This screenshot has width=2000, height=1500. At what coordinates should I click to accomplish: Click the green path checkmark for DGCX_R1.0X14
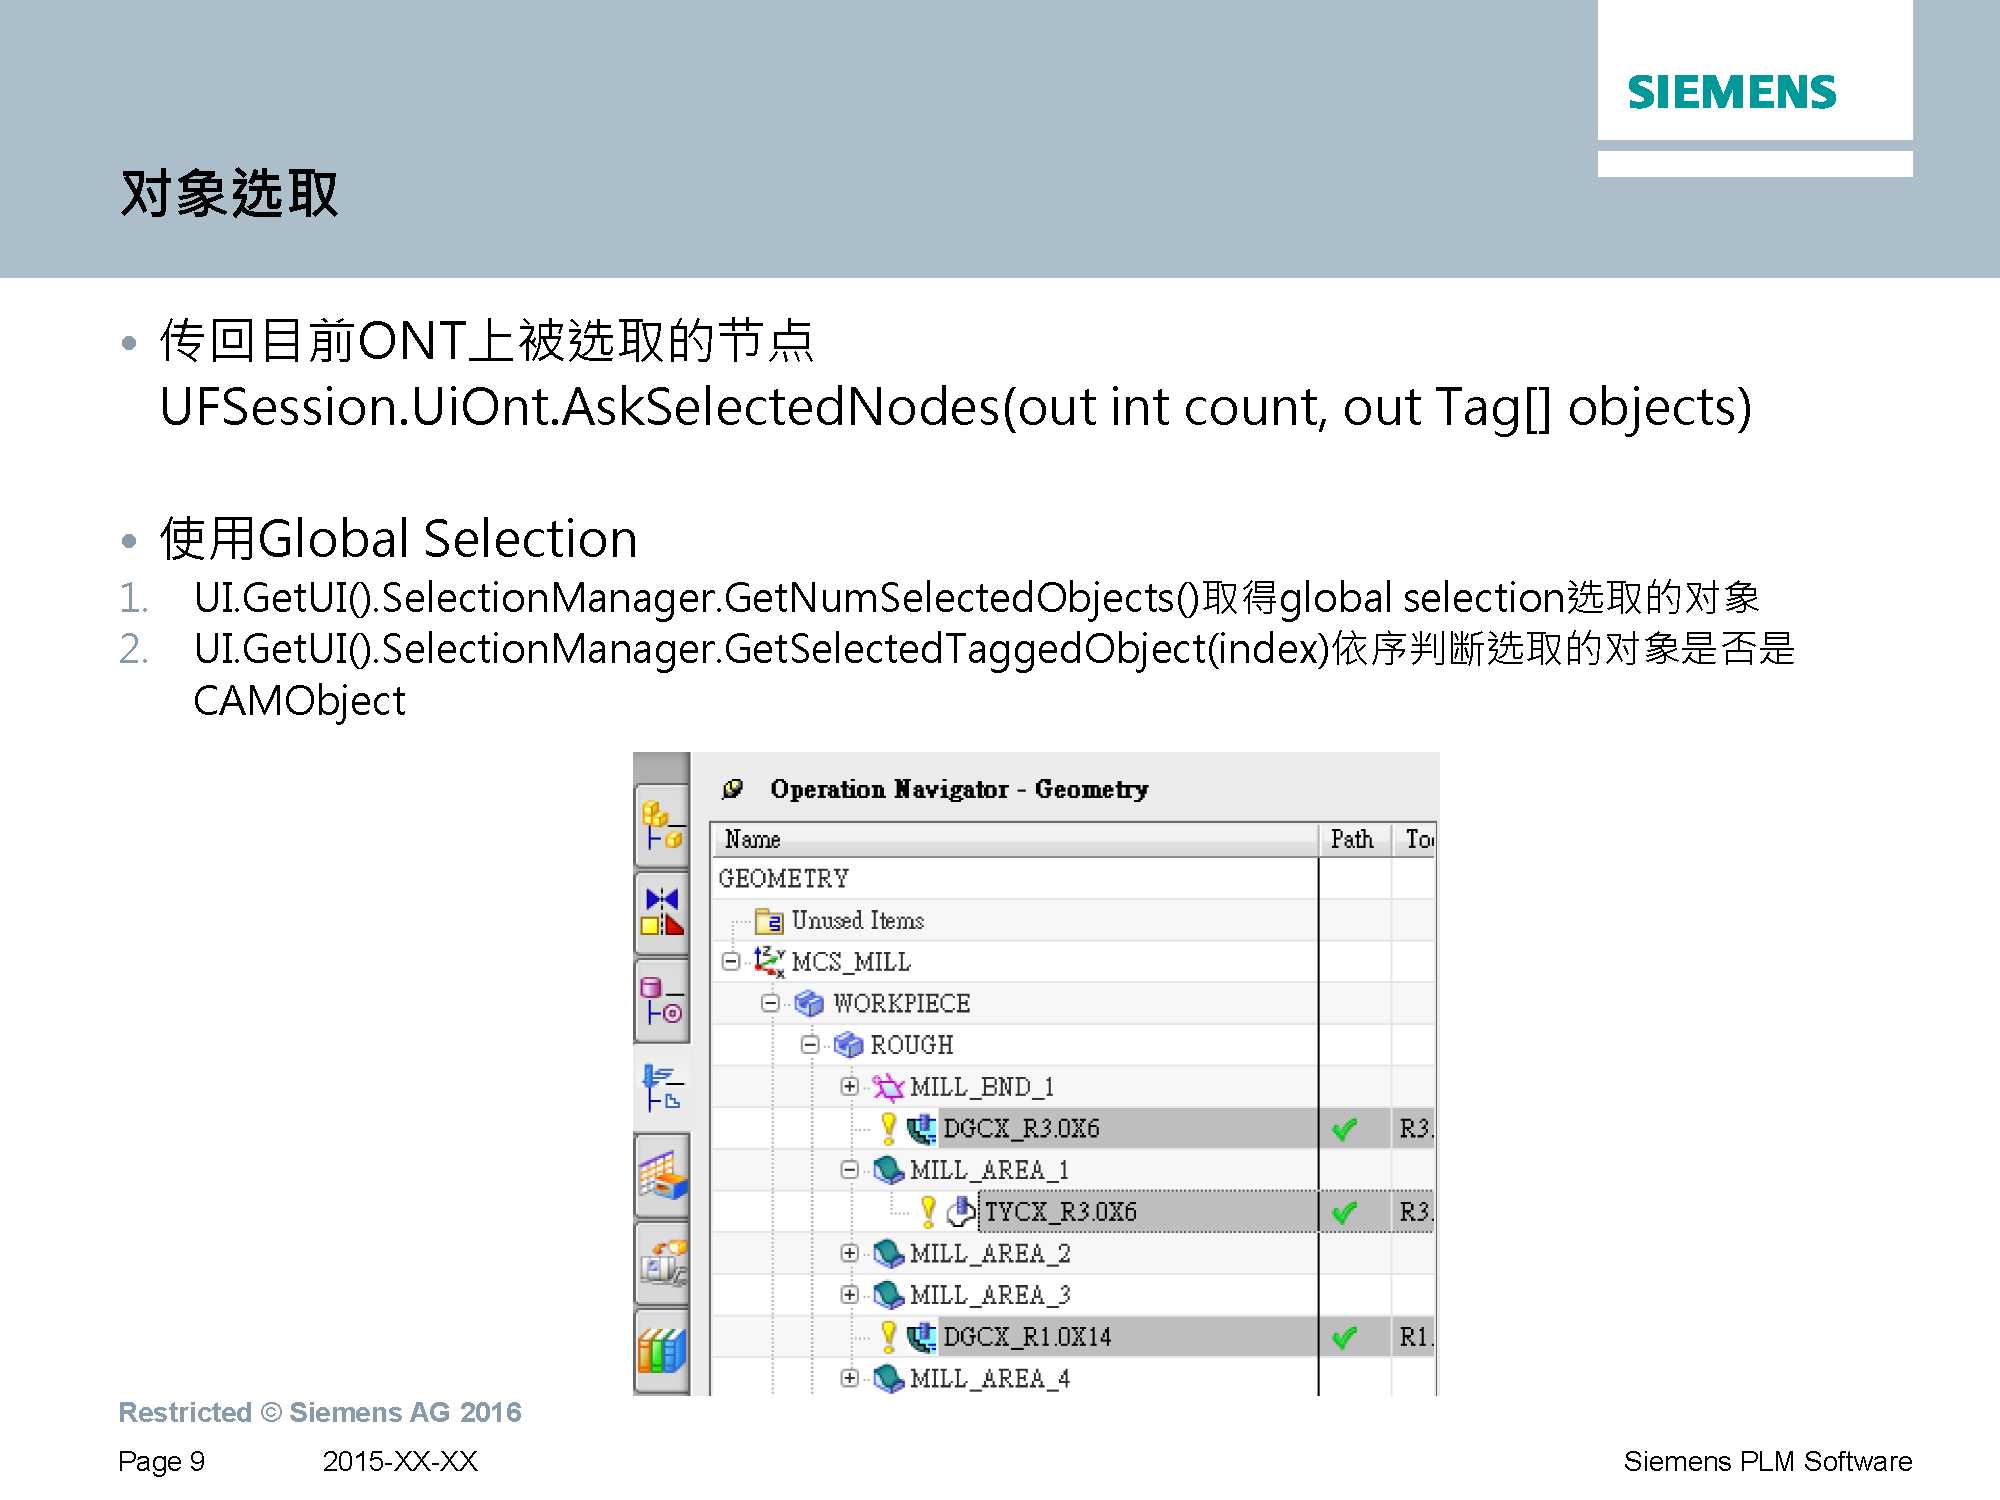pyautogui.click(x=1344, y=1338)
